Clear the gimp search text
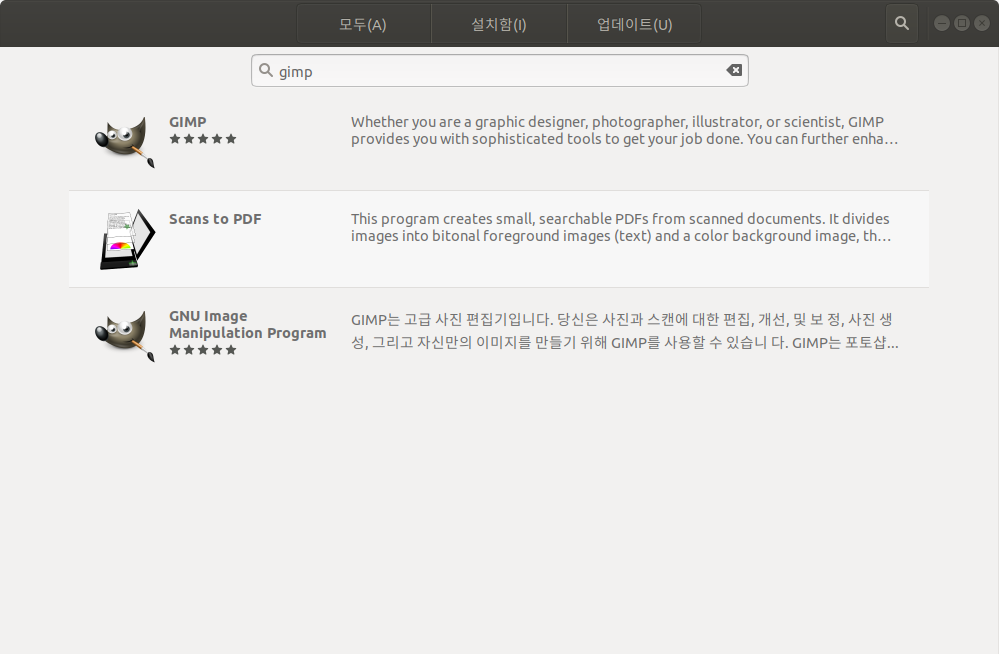 [734, 70]
